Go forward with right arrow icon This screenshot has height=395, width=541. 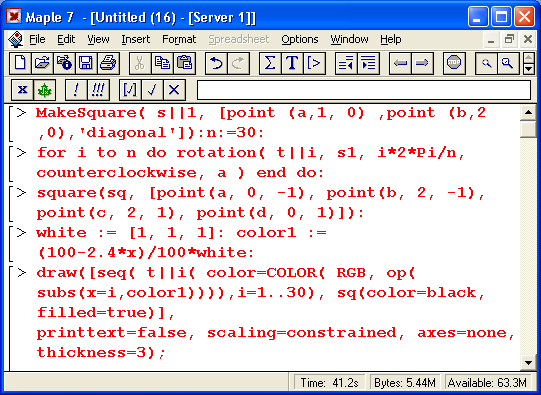422,63
